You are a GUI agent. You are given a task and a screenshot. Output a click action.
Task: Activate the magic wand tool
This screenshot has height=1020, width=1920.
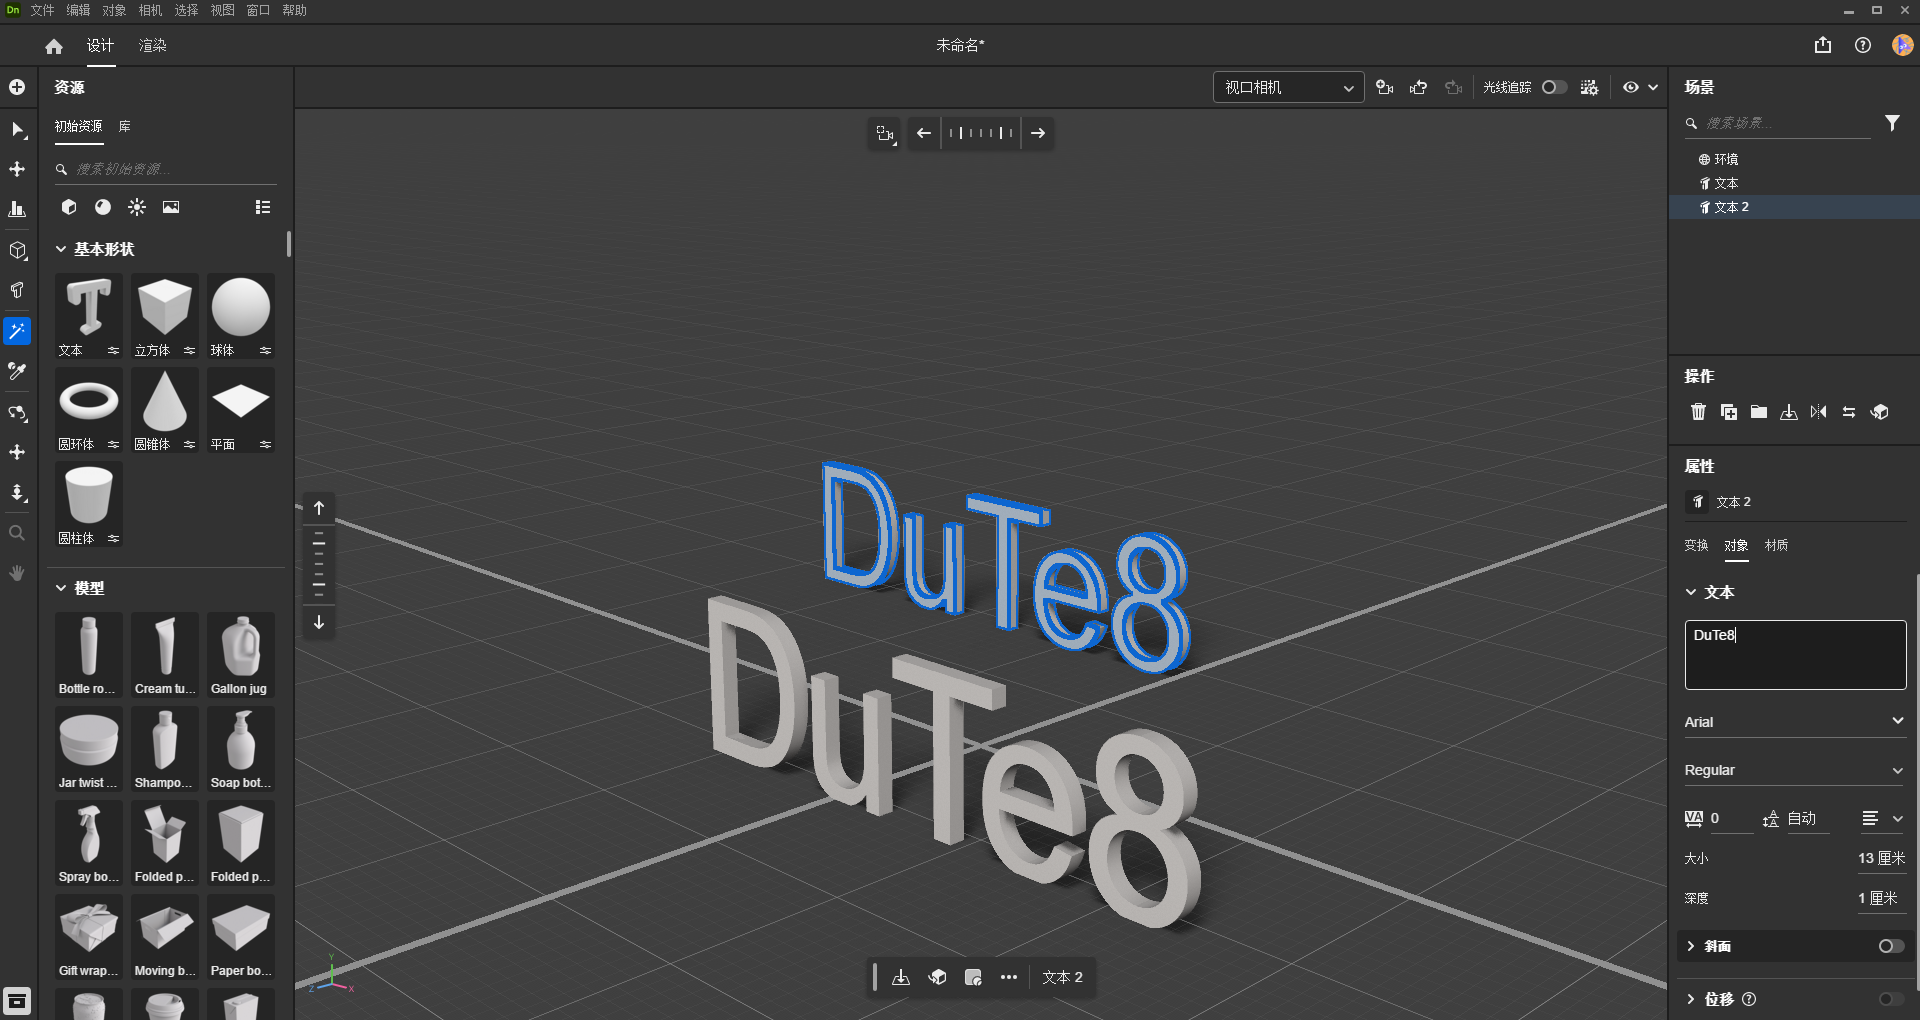[x=17, y=331]
